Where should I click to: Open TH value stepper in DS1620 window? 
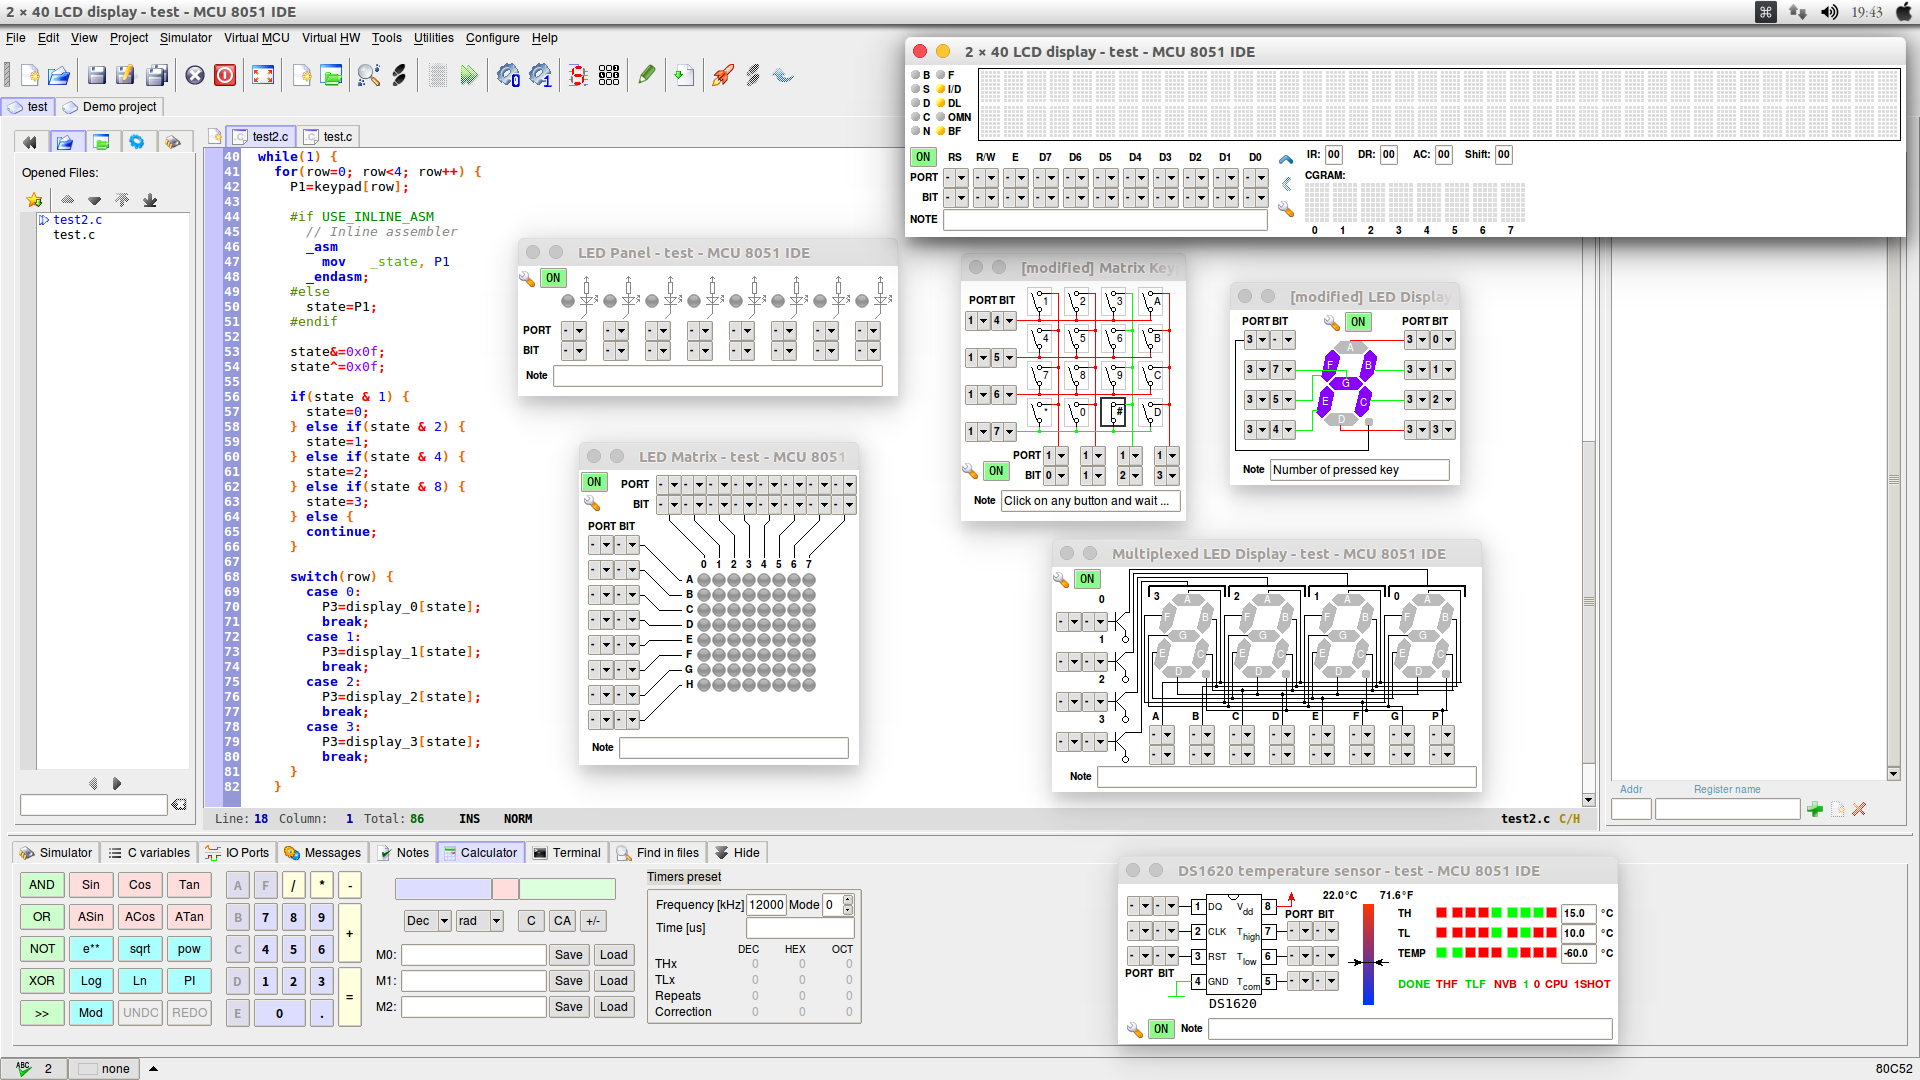coord(1577,913)
